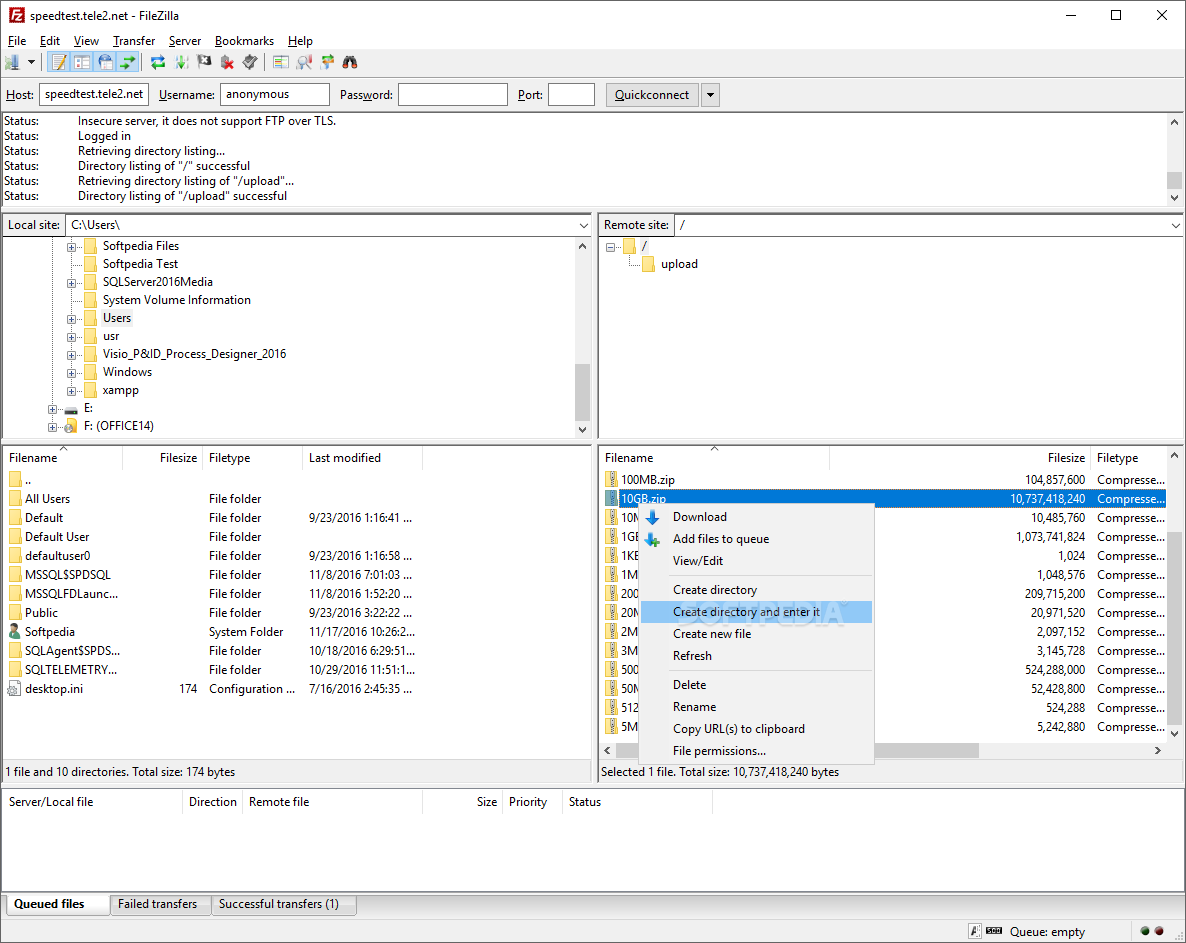Click the local tree vertical scrollbar thumb
Image resolution: width=1186 pixels, height=943 pixels.
tap(582, 392)
